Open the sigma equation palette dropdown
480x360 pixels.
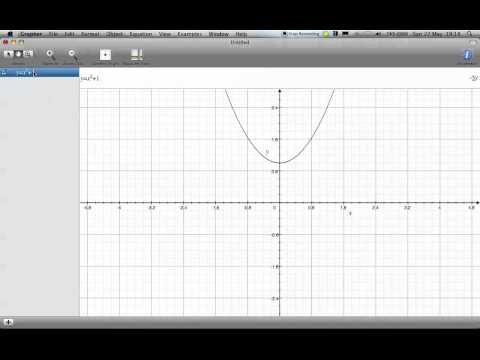tap(474, 78)
